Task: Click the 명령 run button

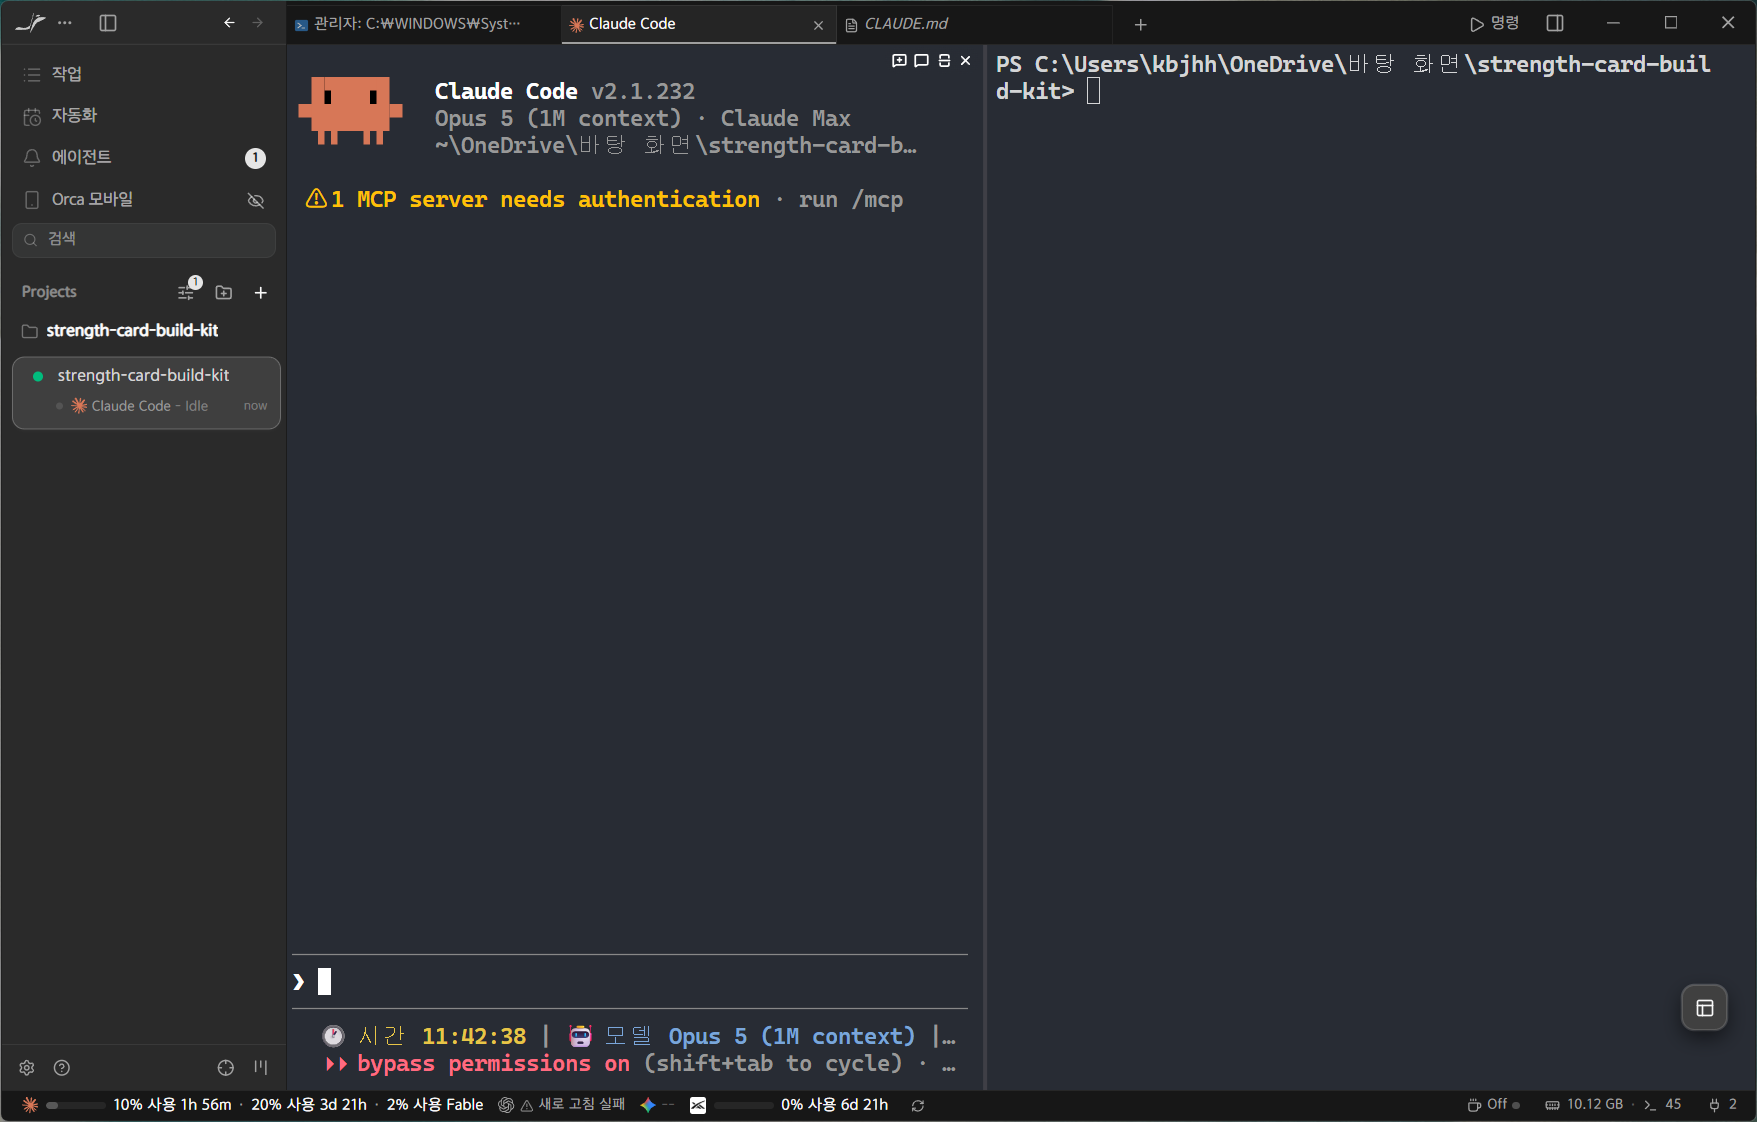Action: (1494, 23)
